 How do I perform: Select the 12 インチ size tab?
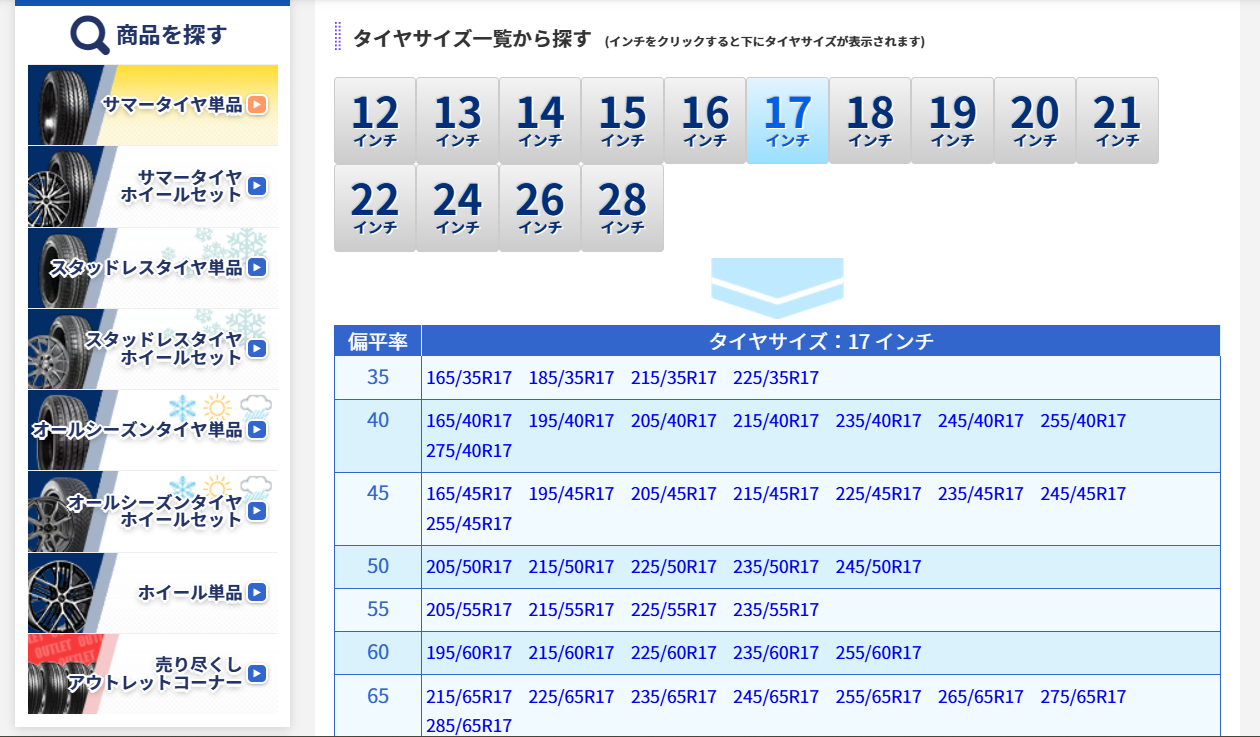click(x=375, y=120)
